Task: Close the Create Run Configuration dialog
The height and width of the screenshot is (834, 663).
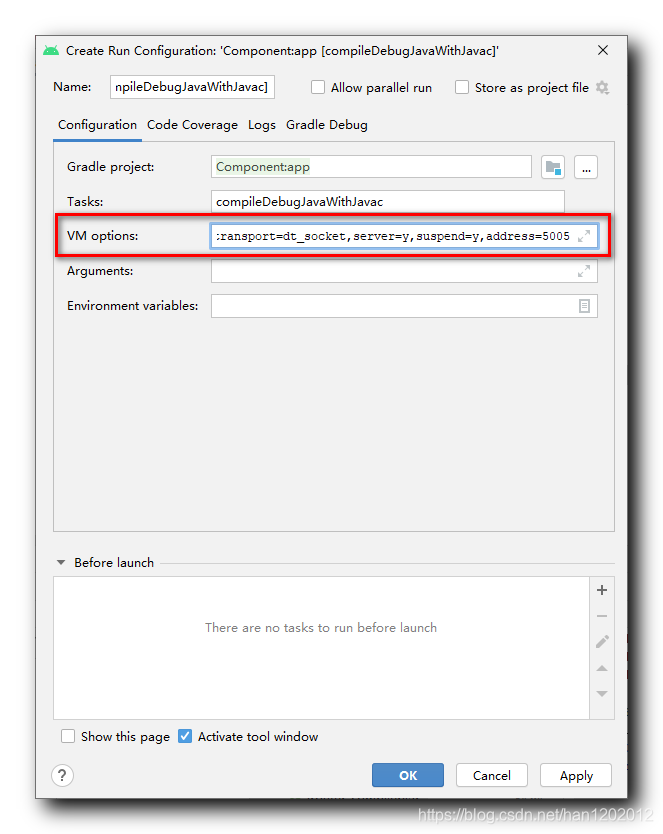Action: [602, 50]
